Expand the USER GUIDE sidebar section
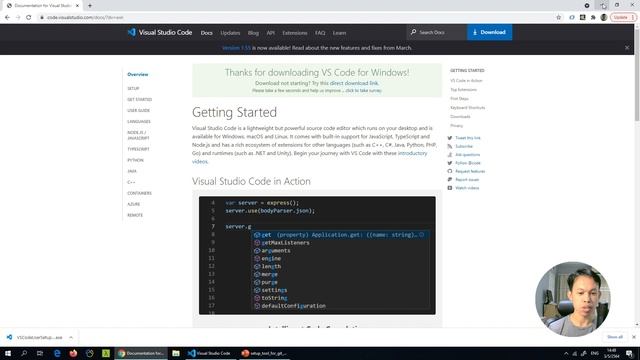 (x=138, y=110)
